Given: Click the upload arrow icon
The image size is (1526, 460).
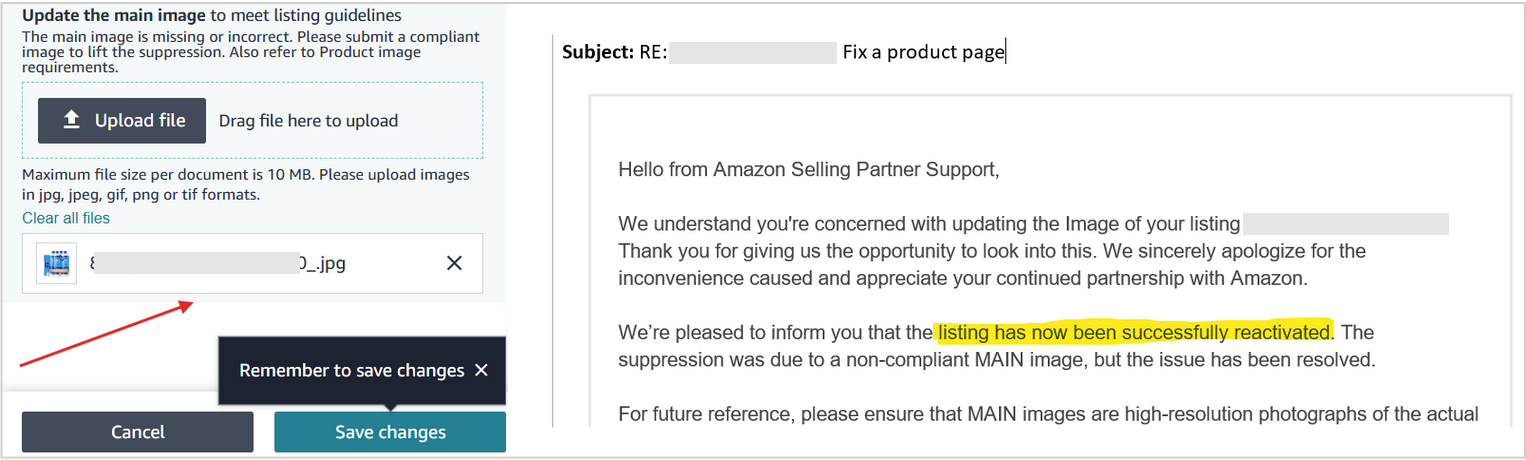Looking at the screenshot, I should pyautogui.click(x=71, y=121).
